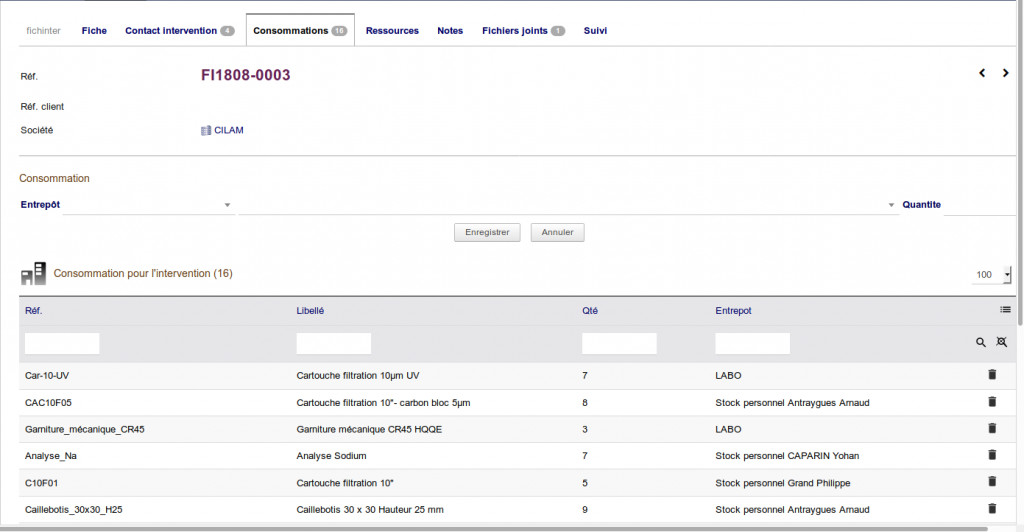The height and width of the screenshot is (532, 1024).
Task: Click the search magnifier icon in filter row
Action: tap(981, 343)
